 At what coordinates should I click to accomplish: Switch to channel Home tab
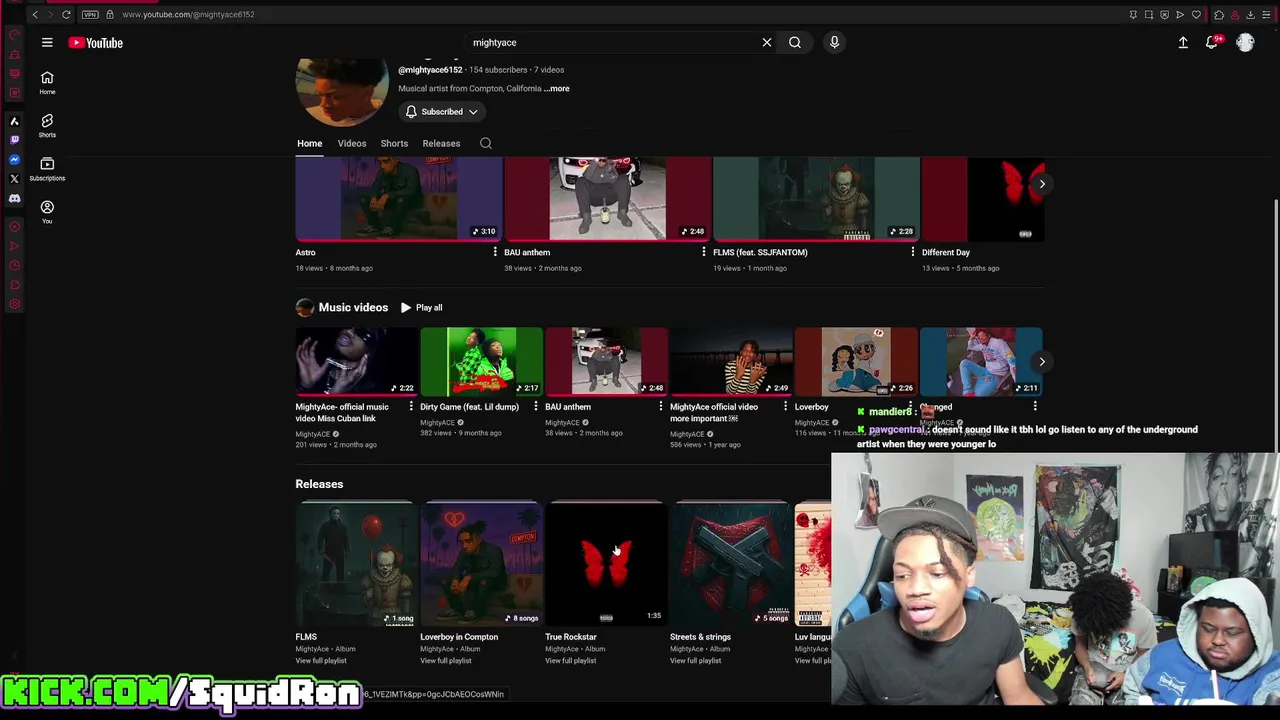coord(309,143)
